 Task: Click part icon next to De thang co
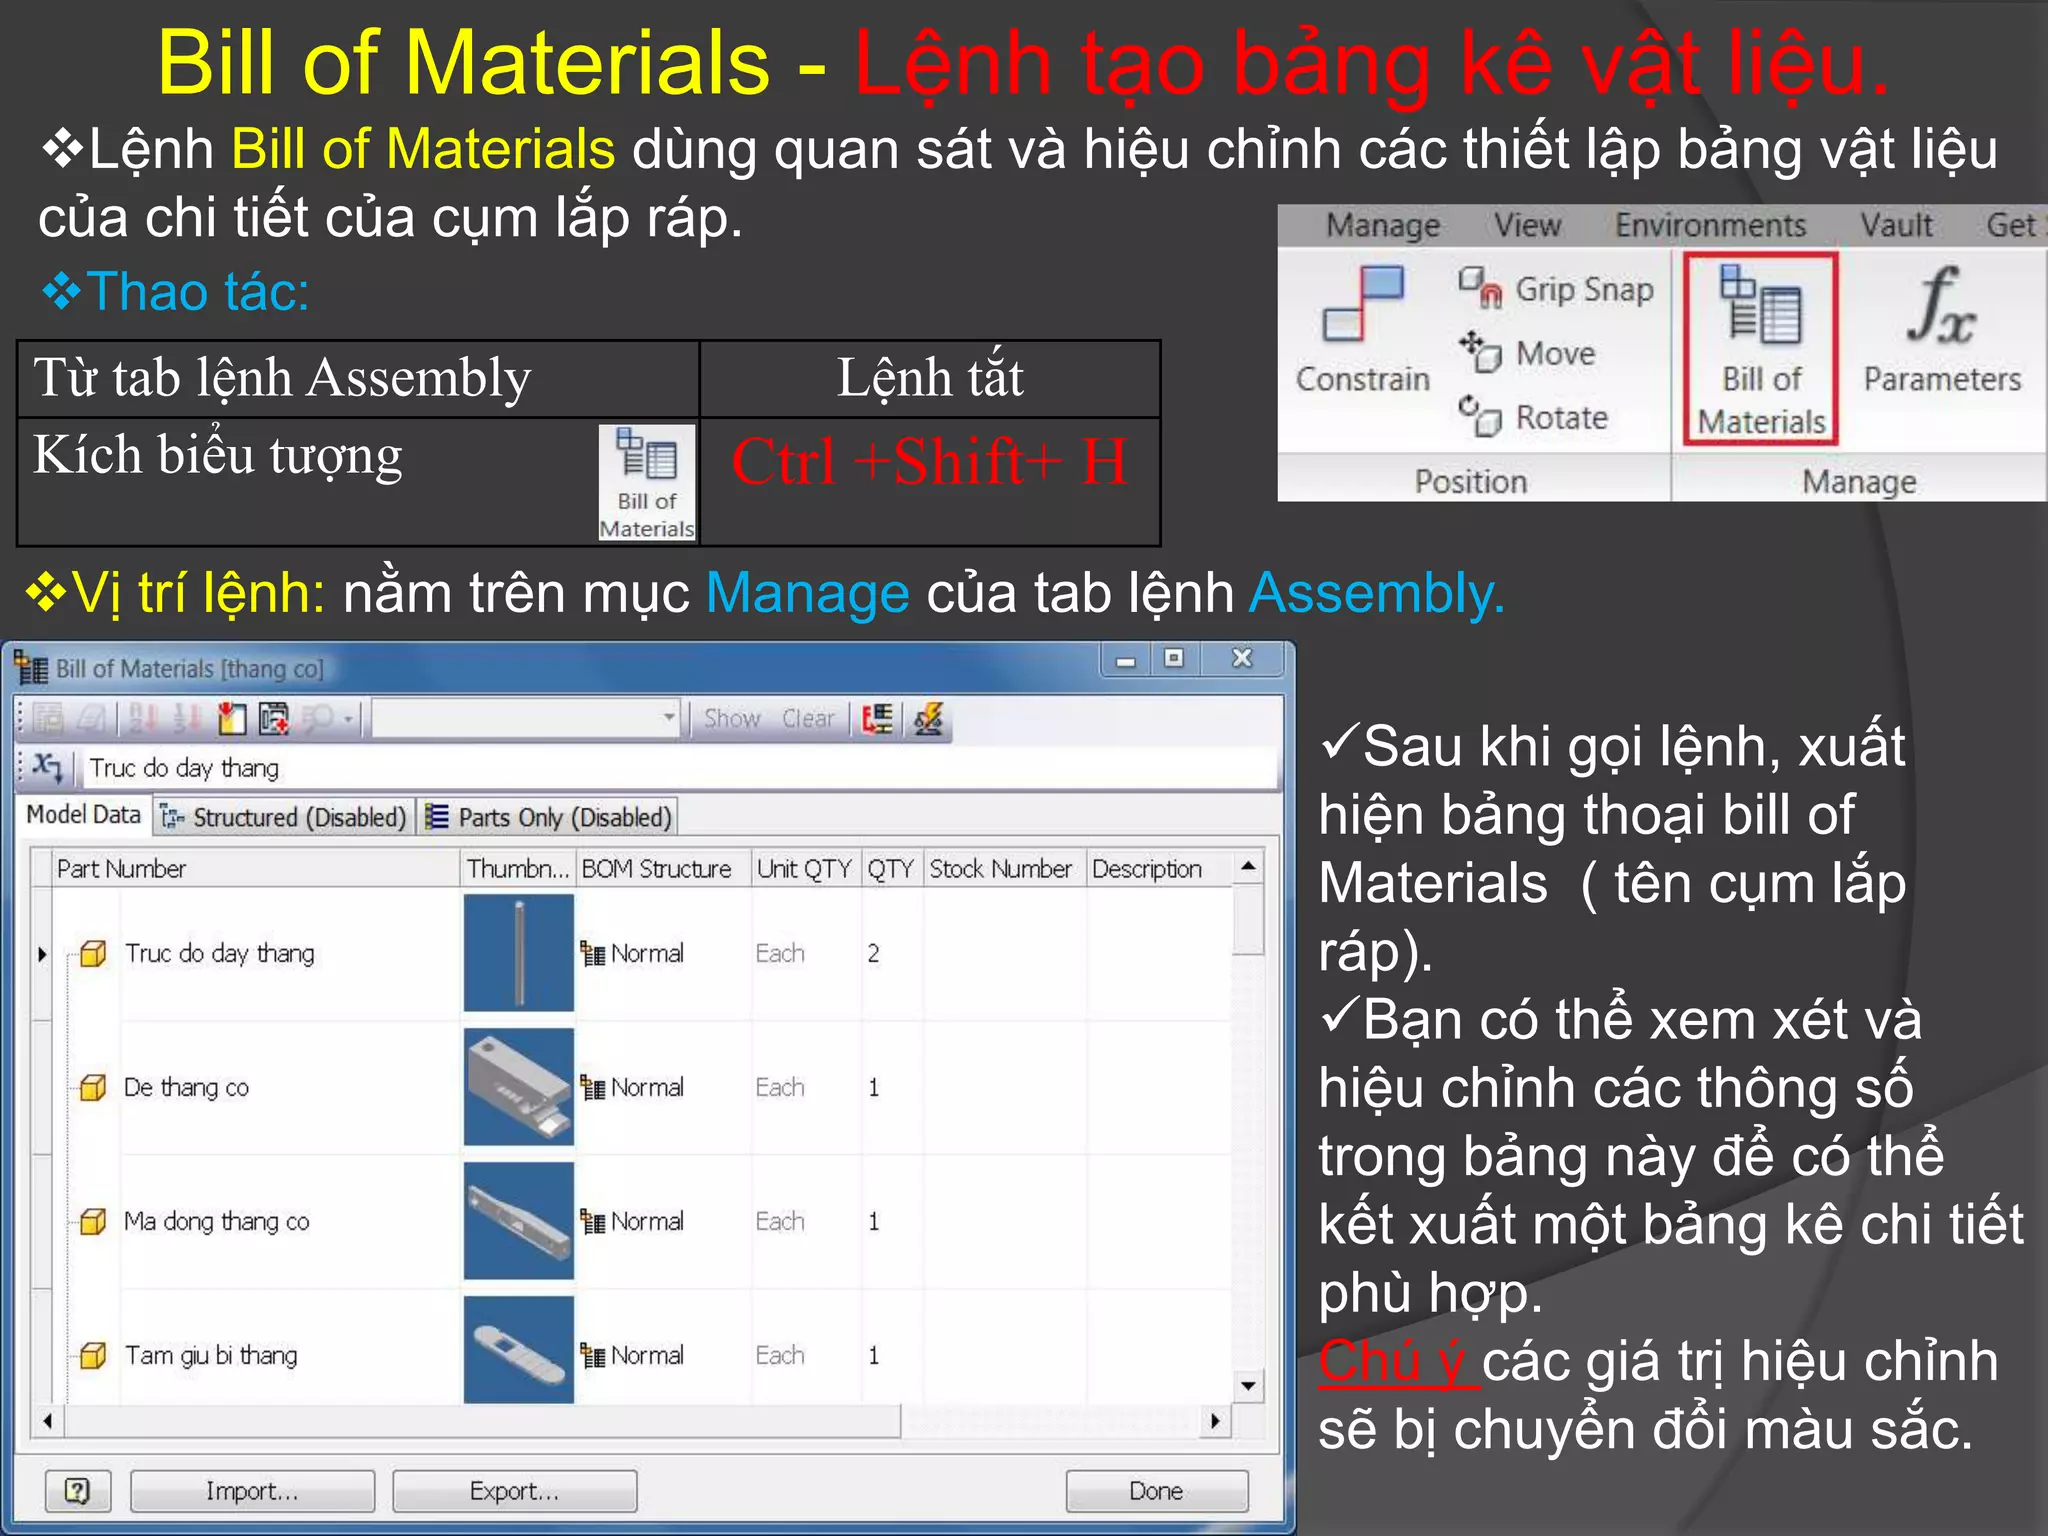pos(93,1088)
